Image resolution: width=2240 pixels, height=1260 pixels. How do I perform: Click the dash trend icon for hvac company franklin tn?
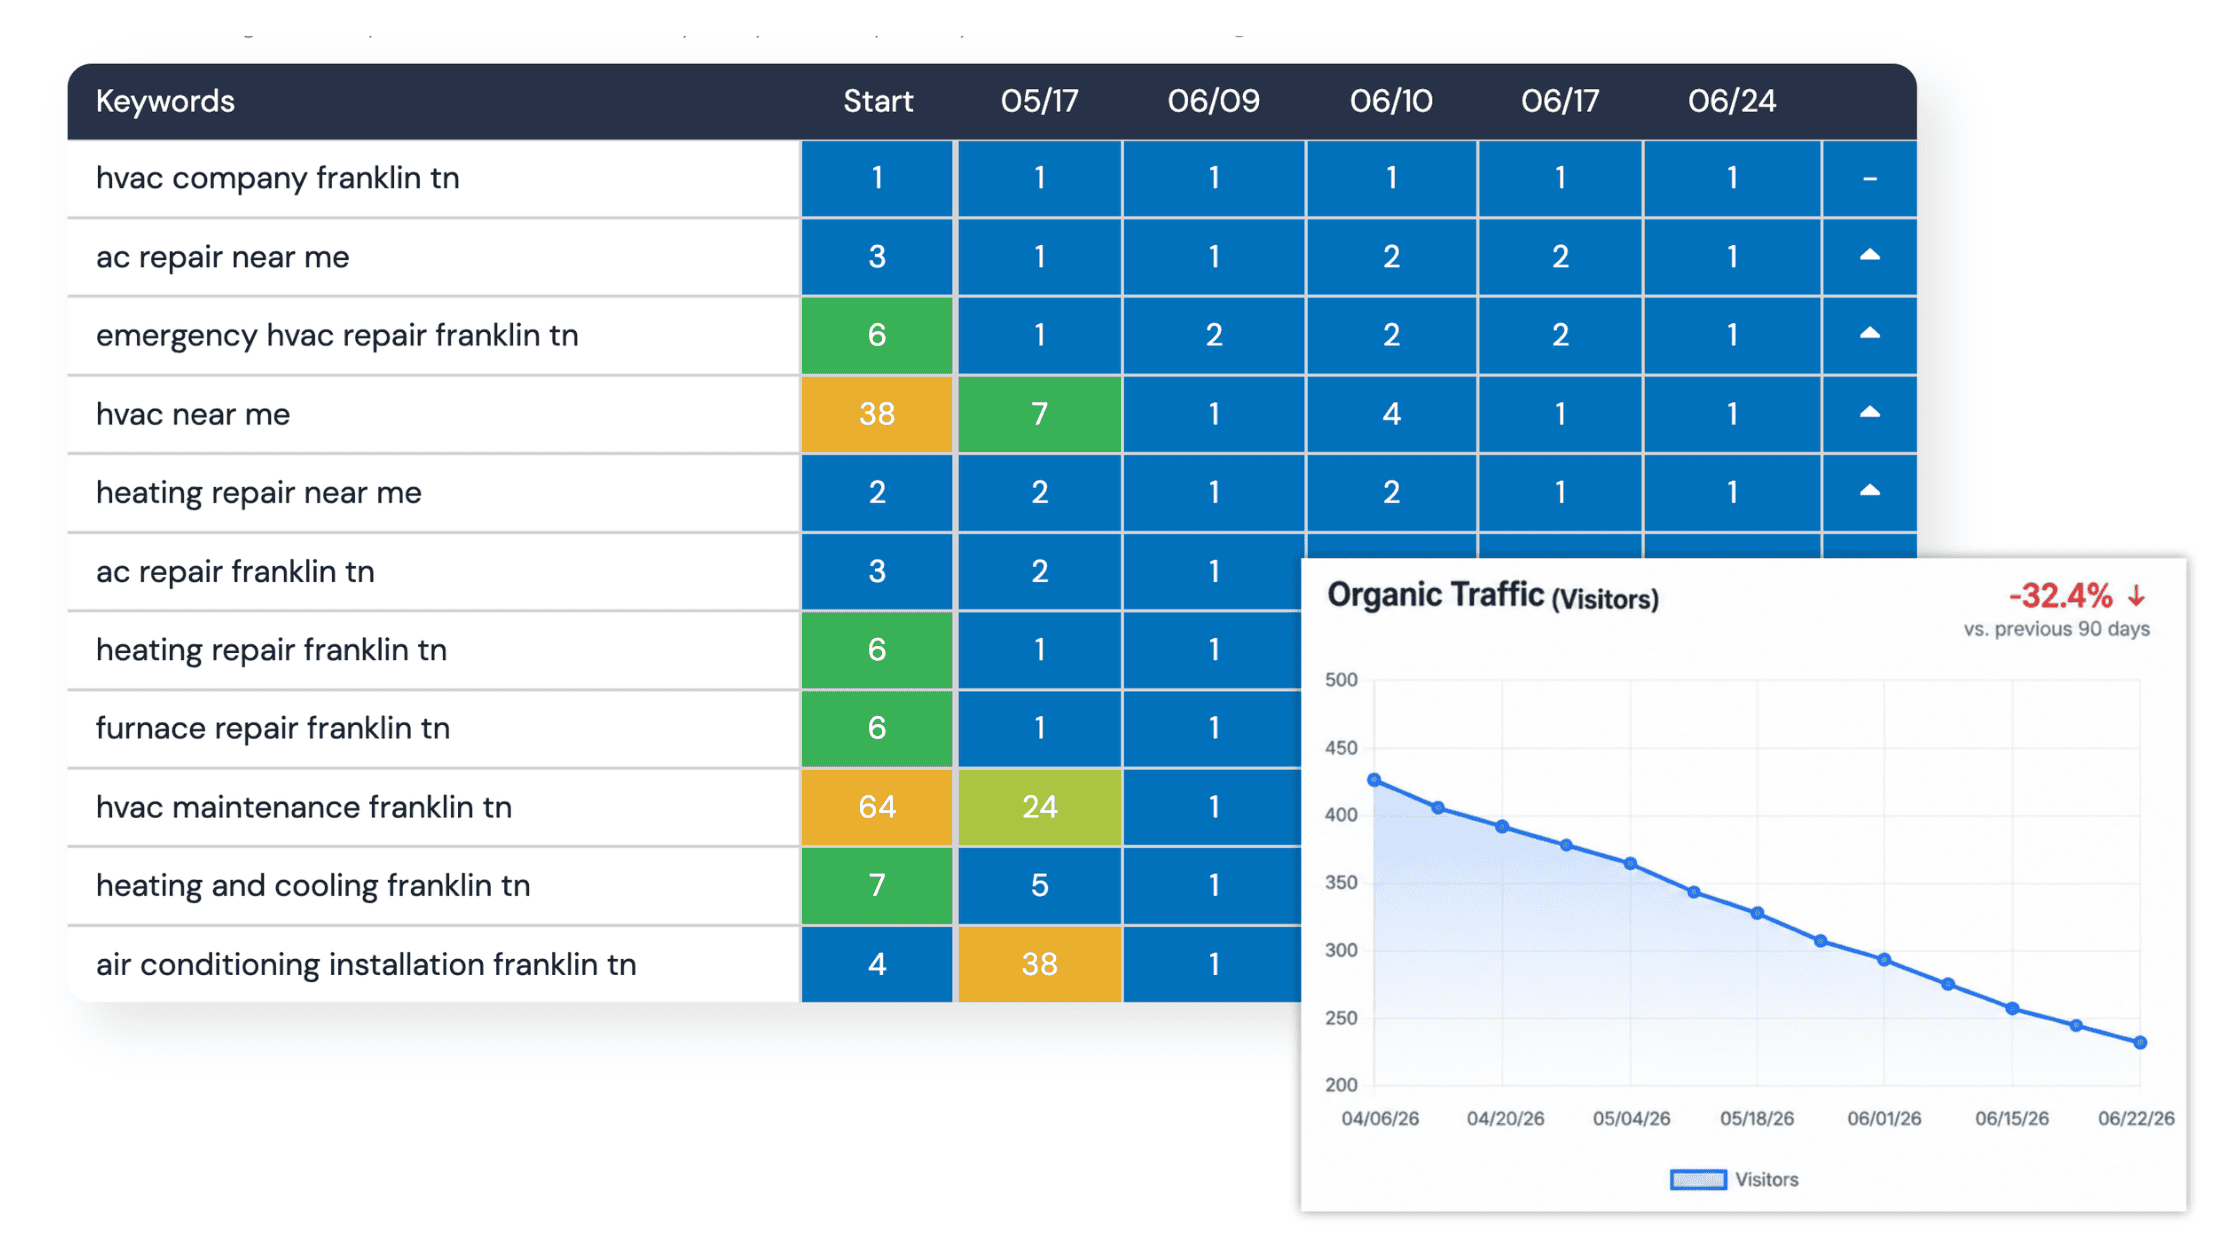pyautogui.click(x=1869, y=179)
